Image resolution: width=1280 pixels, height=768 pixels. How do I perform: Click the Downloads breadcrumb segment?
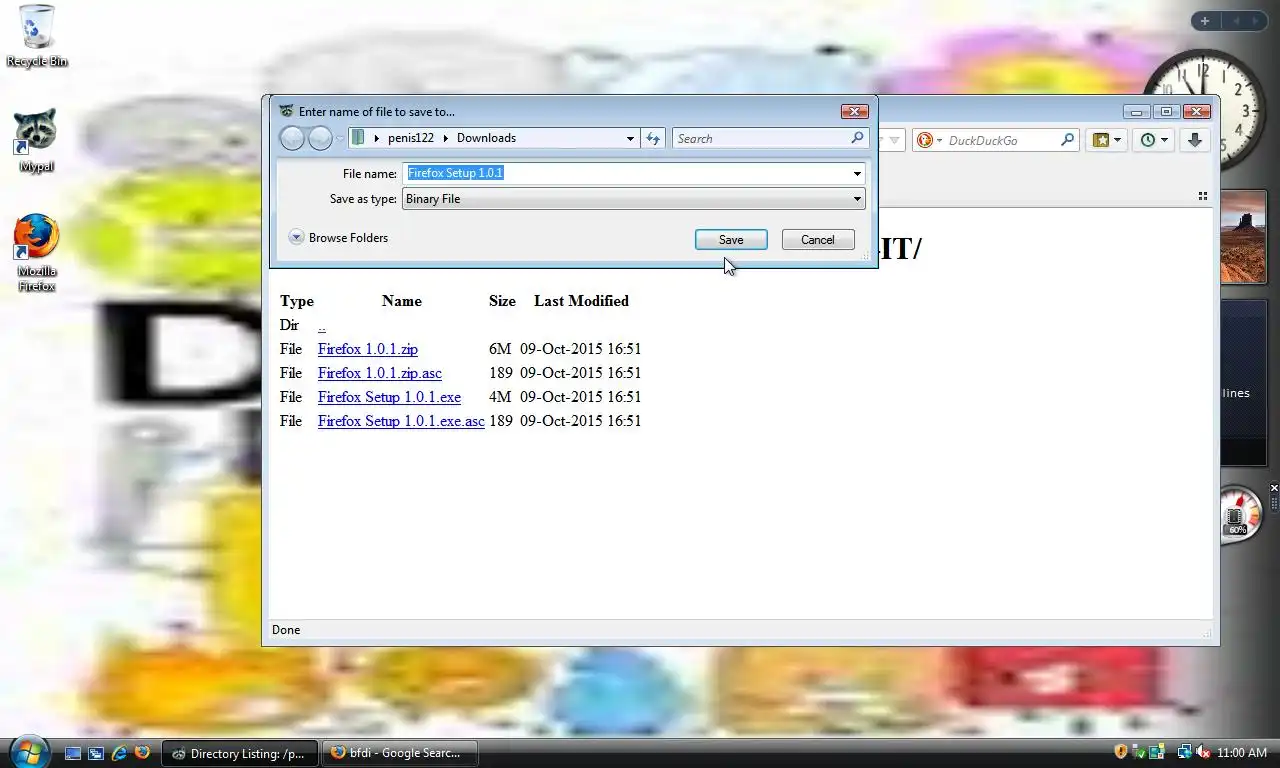coord(486,138)
